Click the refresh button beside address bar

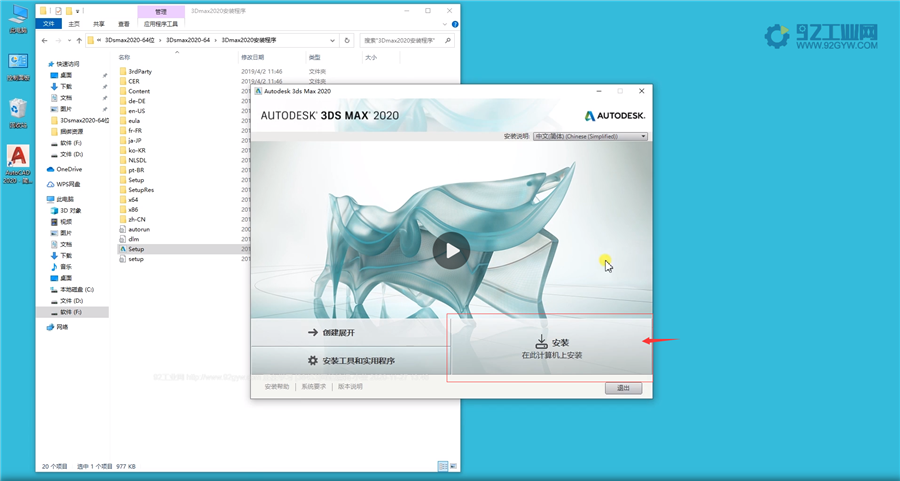(x=347, y=41)
